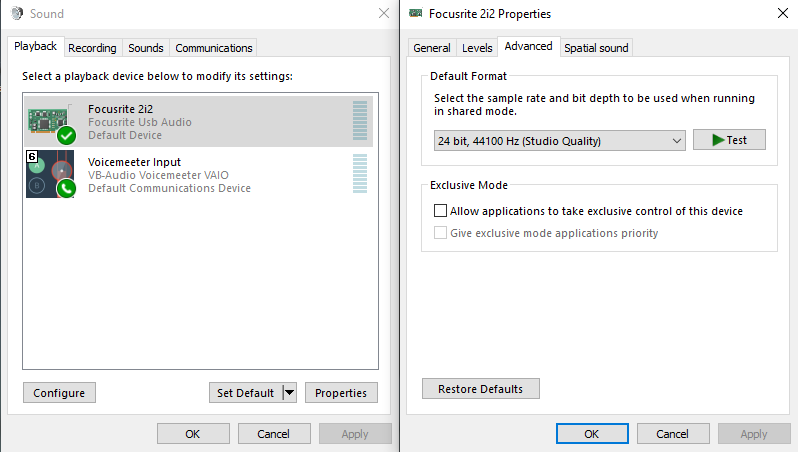Click the Focusrite 2i2 volume level meter
Viewport: 798px width, 452px height.
click(360, 121)
